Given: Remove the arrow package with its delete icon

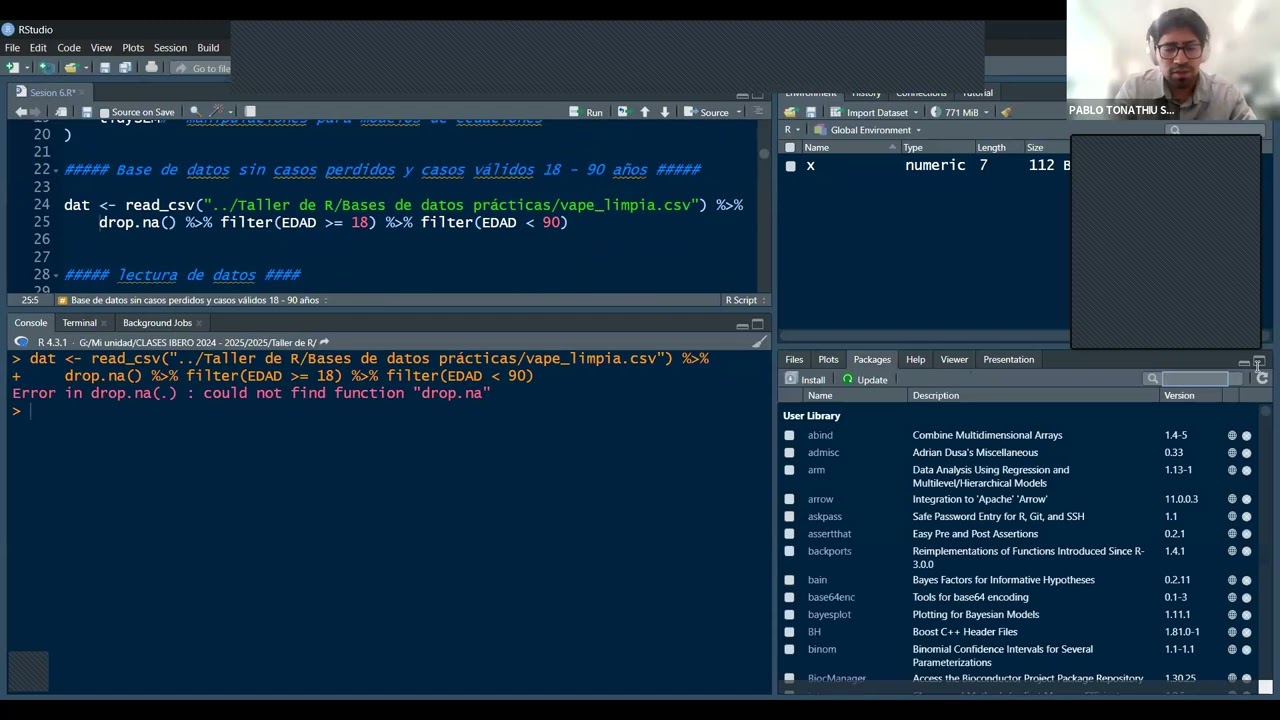Looking at the screenshot, I should [x=1246, y=499].
